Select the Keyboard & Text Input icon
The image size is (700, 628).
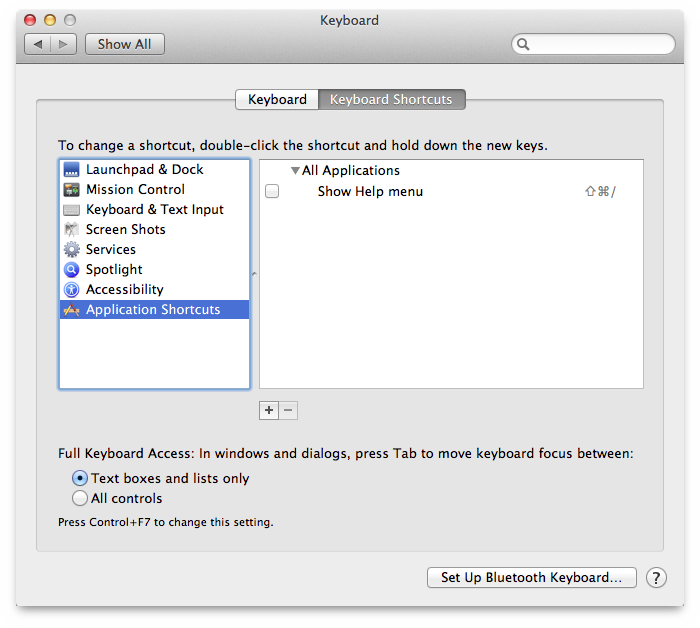point(71,210)
